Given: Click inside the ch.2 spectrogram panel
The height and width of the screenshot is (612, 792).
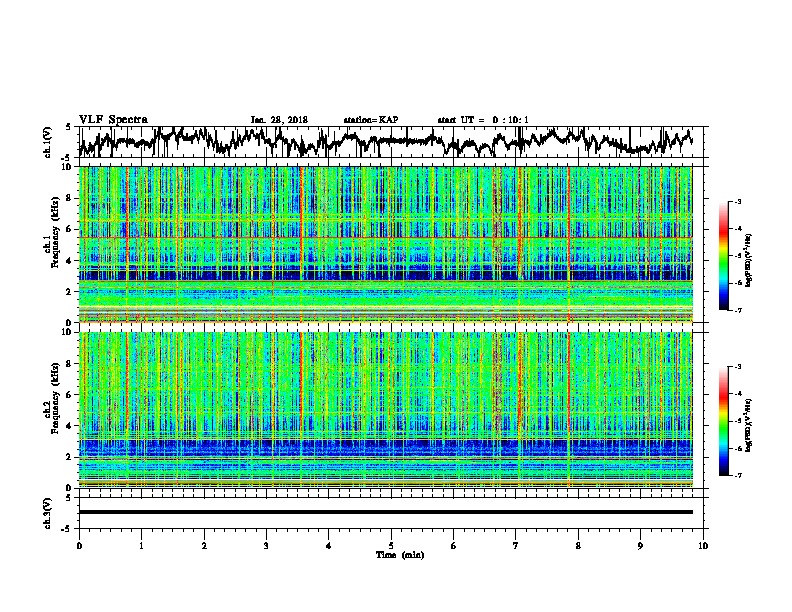Looking at the screenshot, I should [386, 410].
